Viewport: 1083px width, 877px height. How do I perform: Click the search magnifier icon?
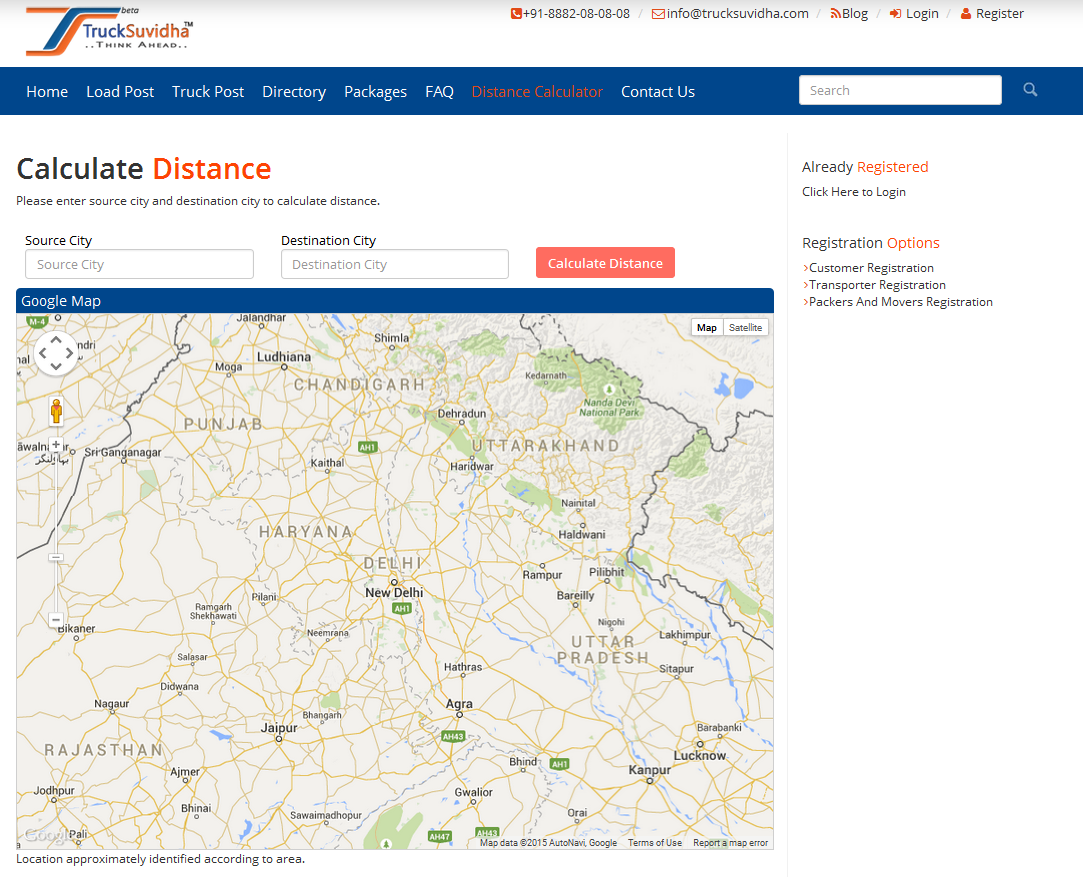[x=1030, y=90]
